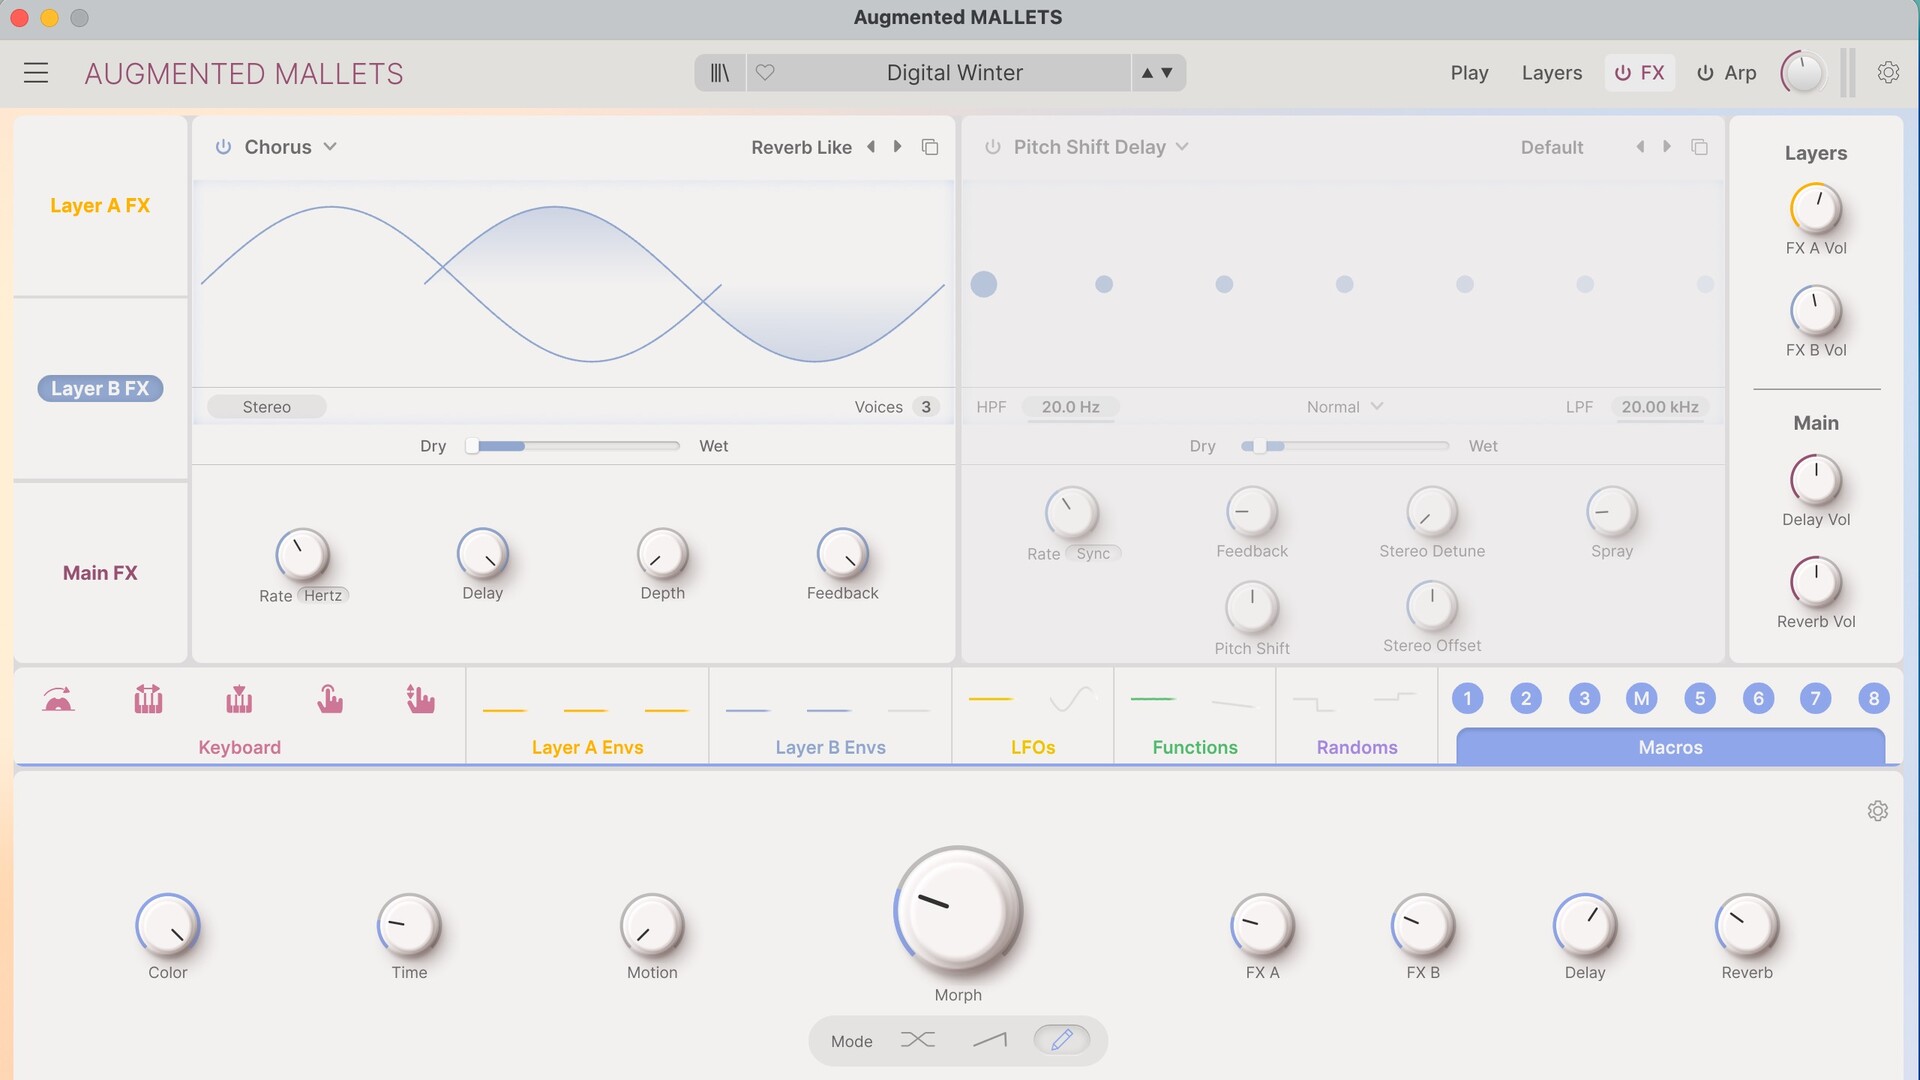Select the first keyboard icon in Keyboard section
The height and width of the screenshot is (1080, 1920).
click(58, 699)
